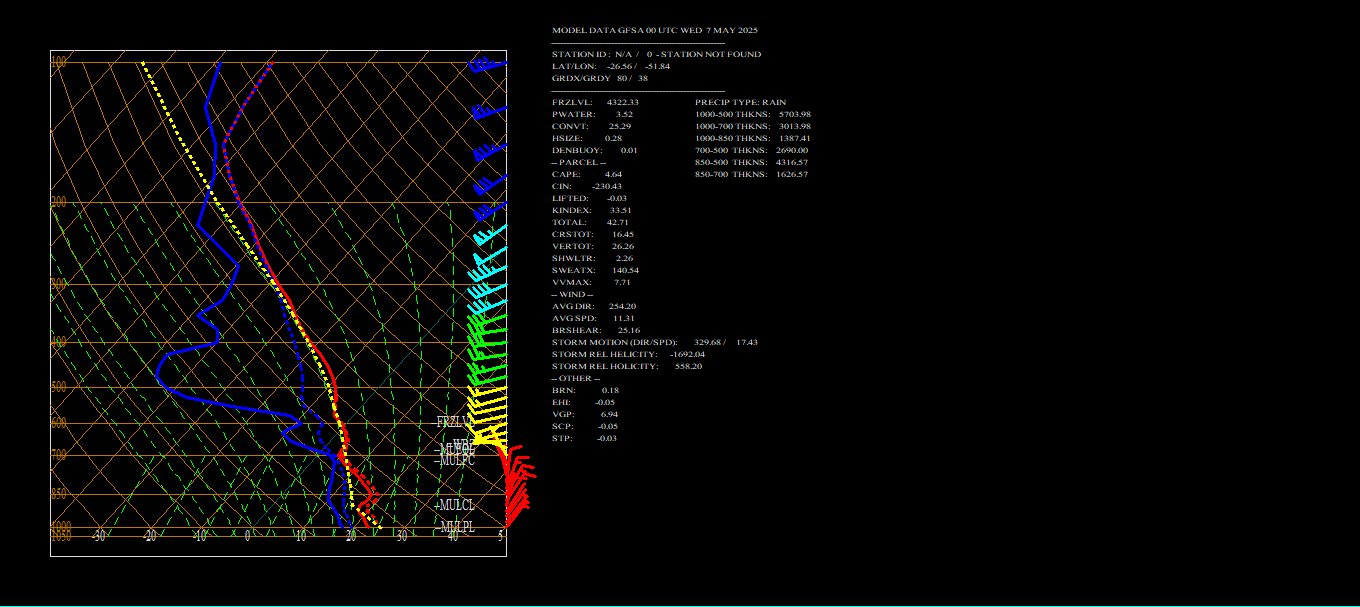1360x607 pixels.
Task: Click the 100 pressure level label
Action: pos(59,63)
